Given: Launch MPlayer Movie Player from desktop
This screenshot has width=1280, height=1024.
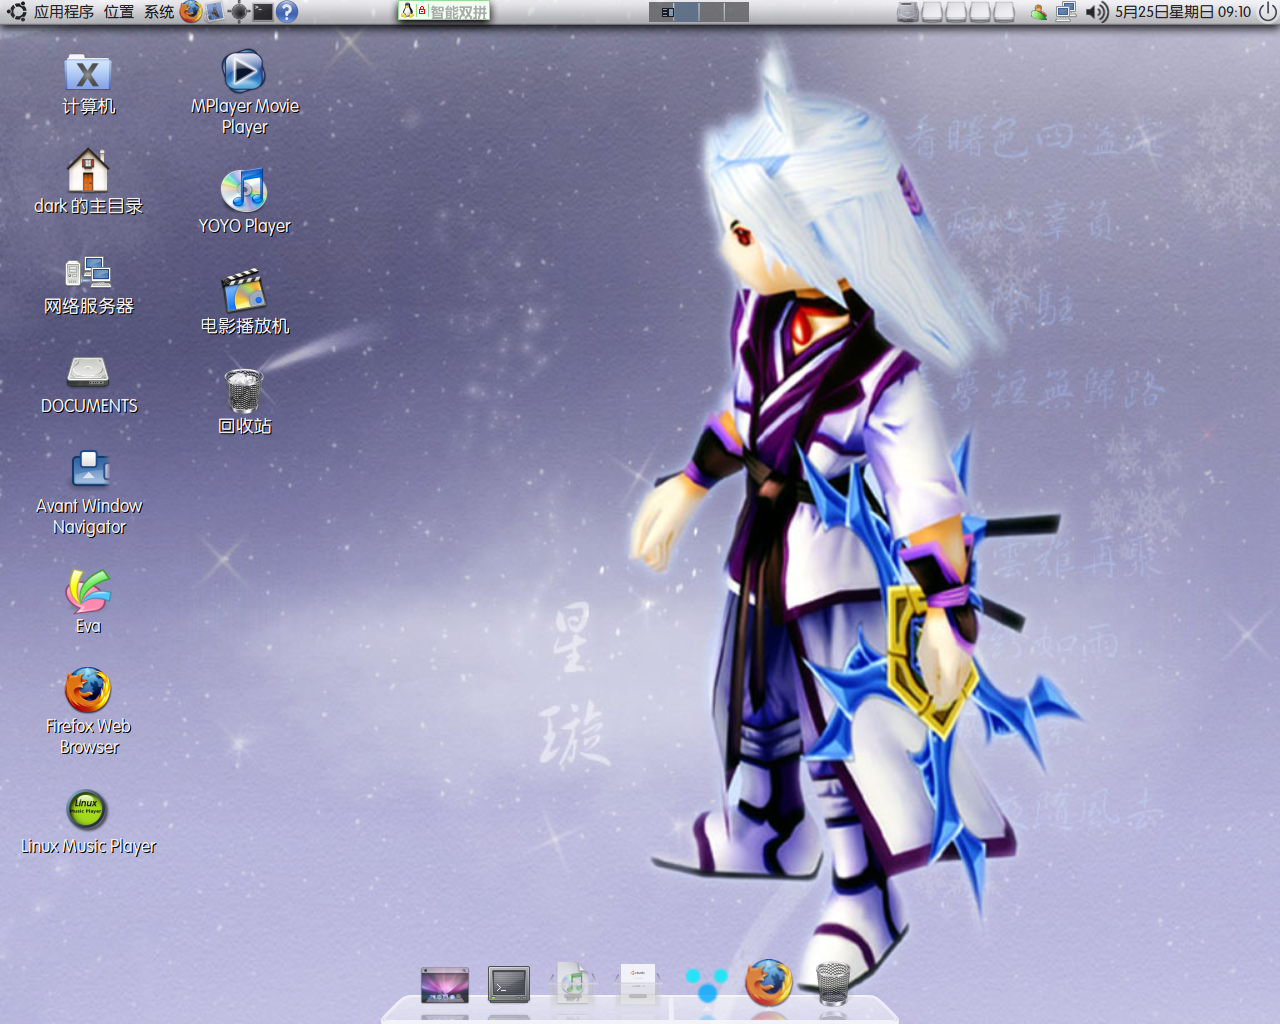Looking at the screenshot, I should tap(244, 92).
